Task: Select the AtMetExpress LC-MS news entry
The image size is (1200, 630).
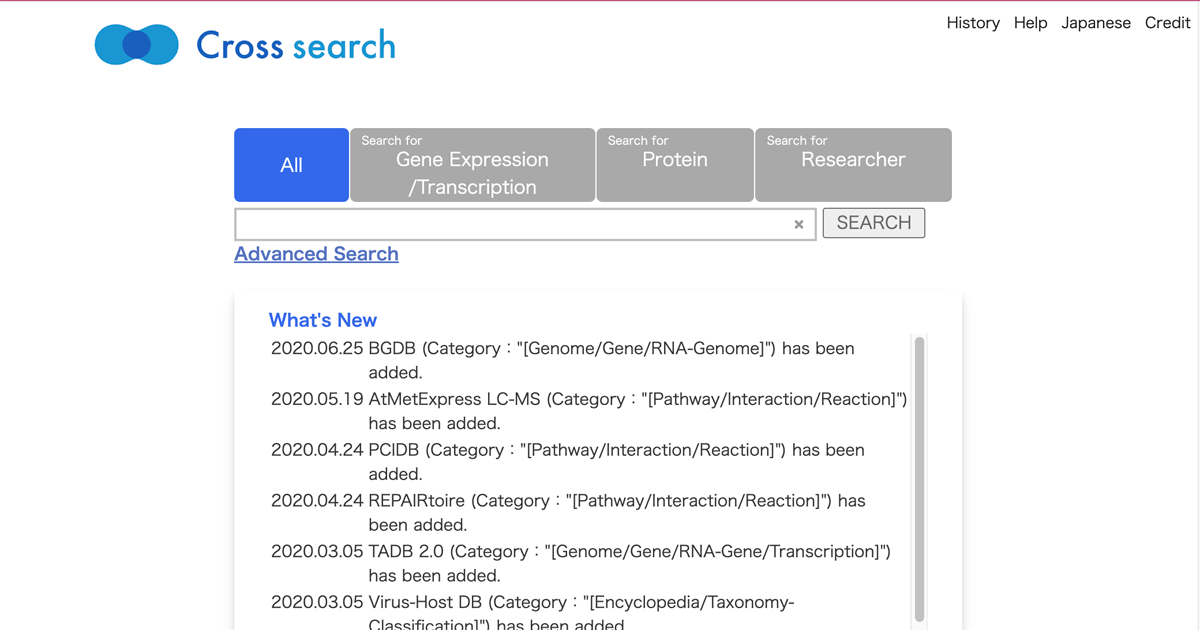Action: point(588,410)
